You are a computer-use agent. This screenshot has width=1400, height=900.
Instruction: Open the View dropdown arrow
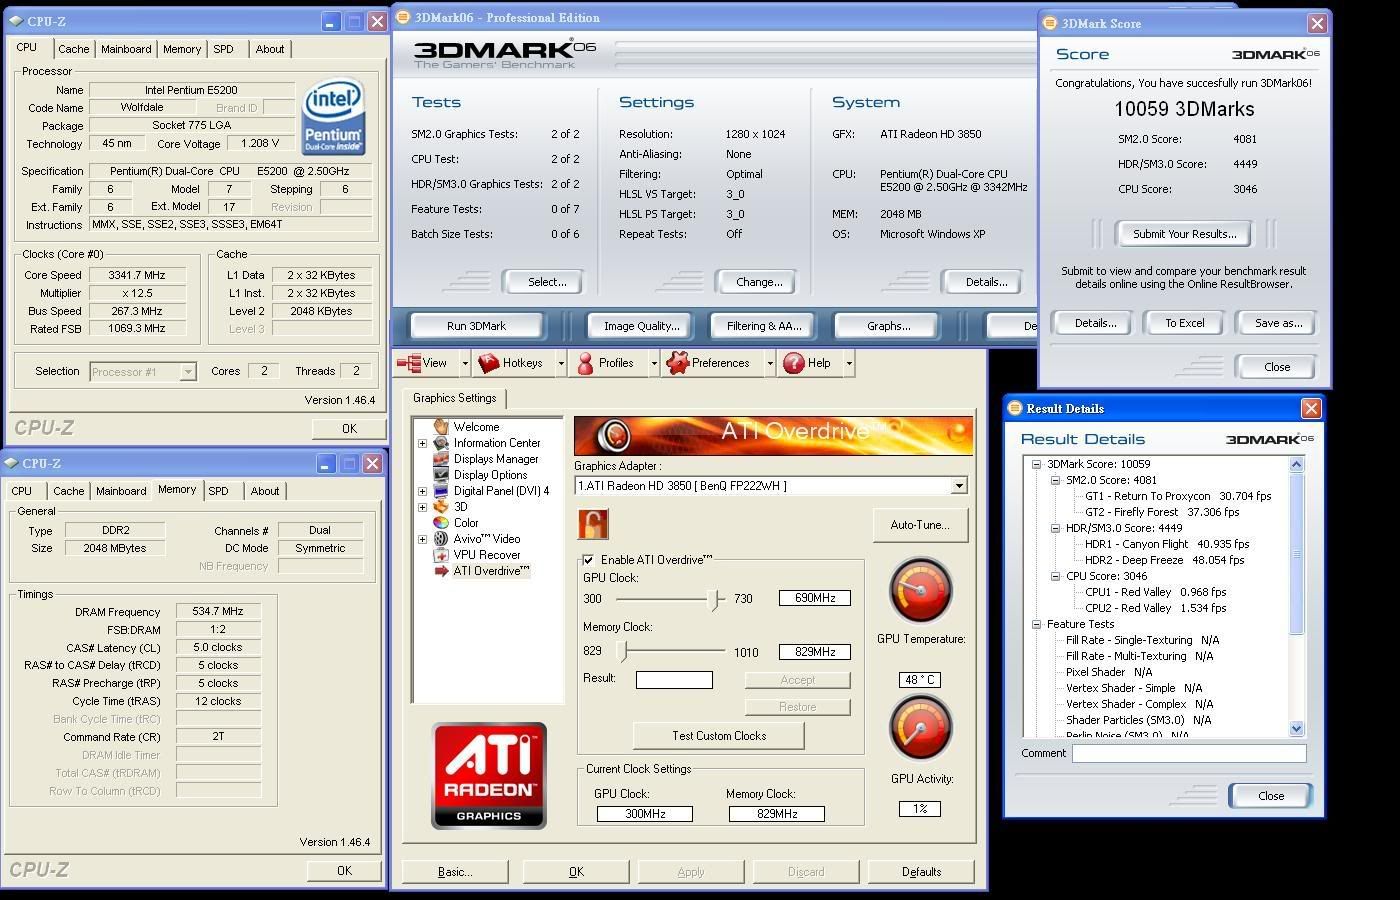pyautogui.click(x=464, y=363)
